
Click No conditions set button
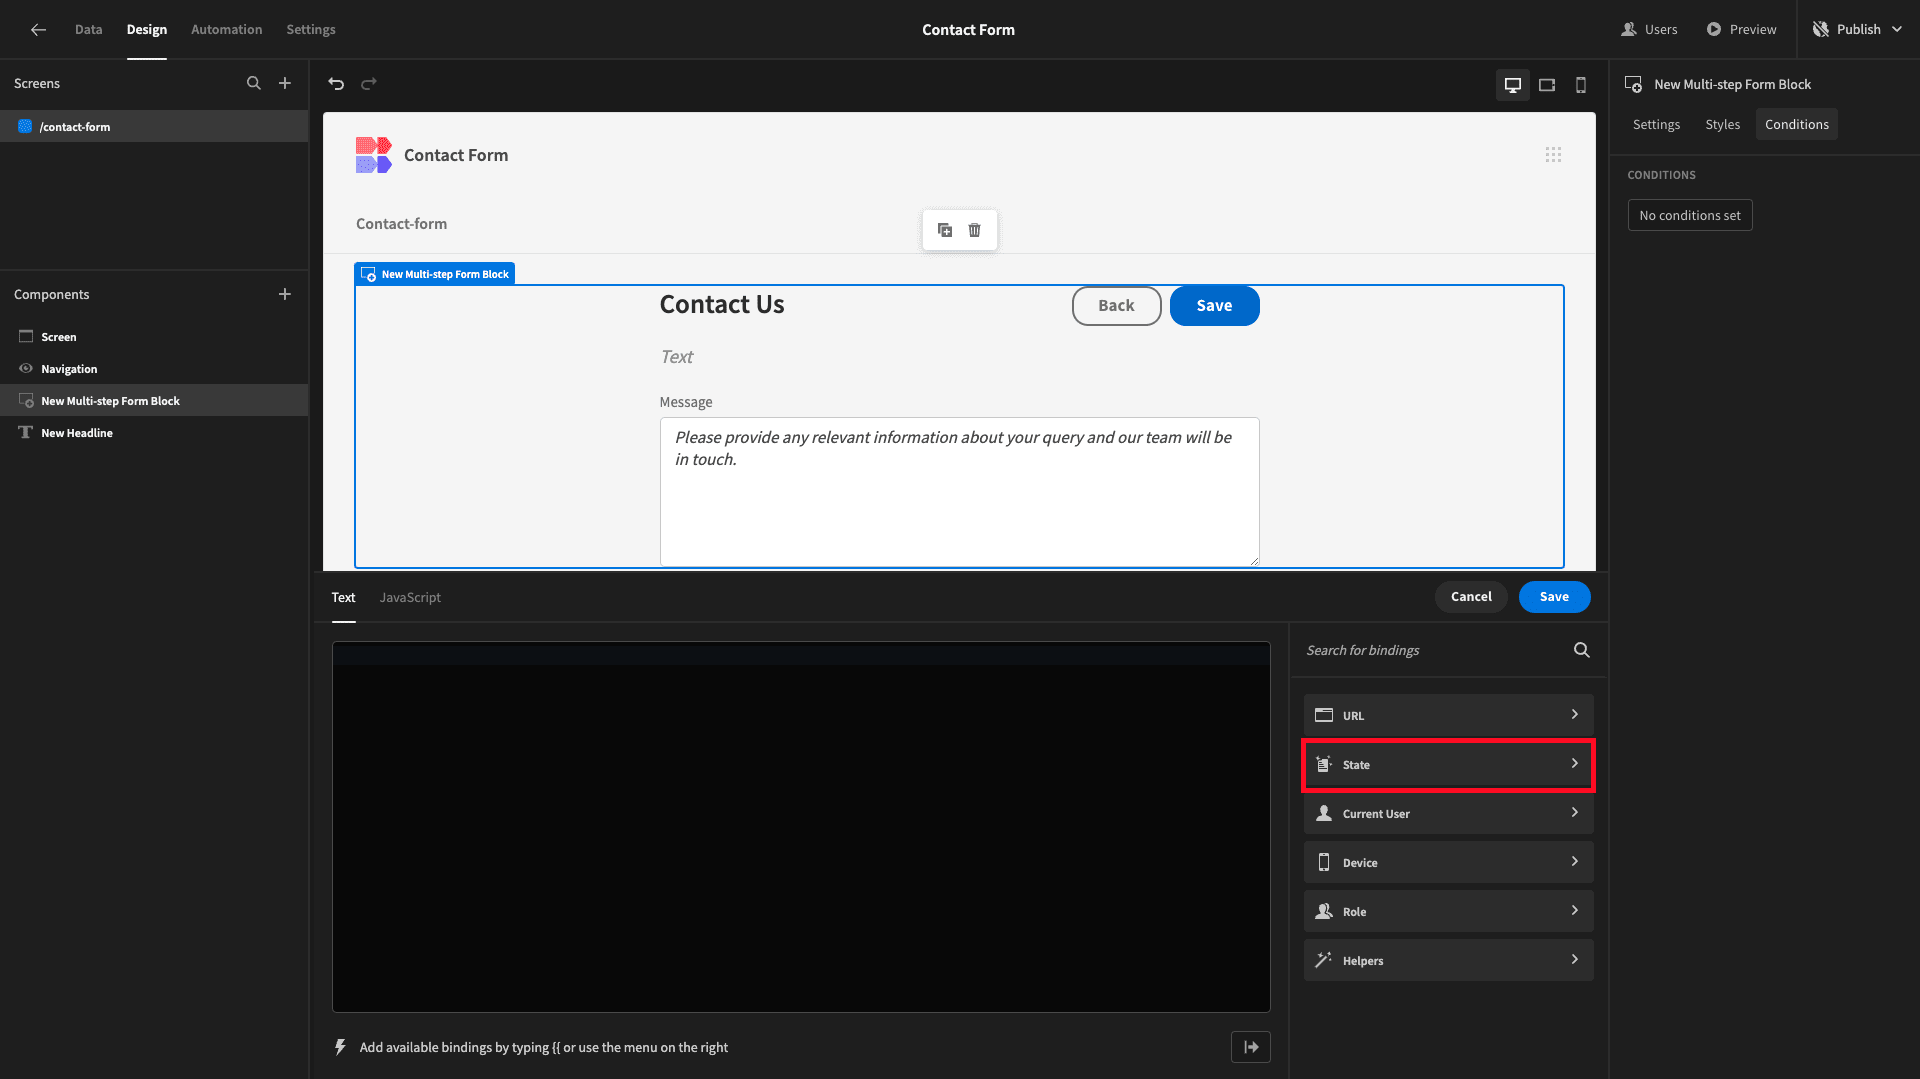(x=1690, y=215)
